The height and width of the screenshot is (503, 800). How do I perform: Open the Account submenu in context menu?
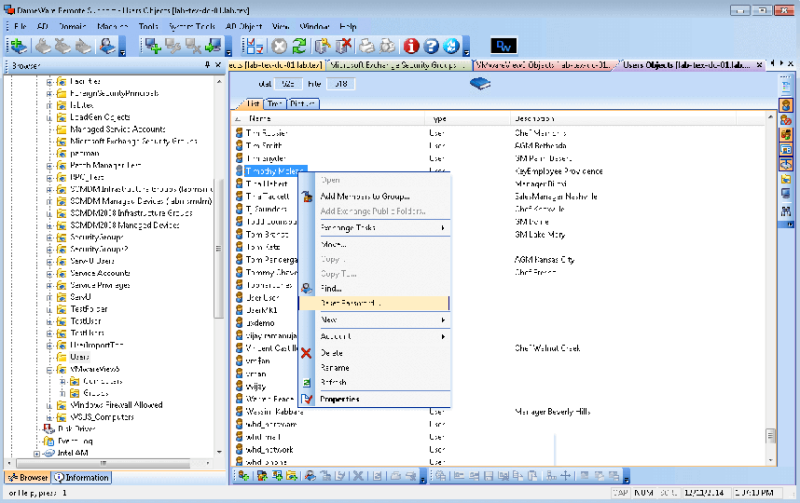[383, 336]
